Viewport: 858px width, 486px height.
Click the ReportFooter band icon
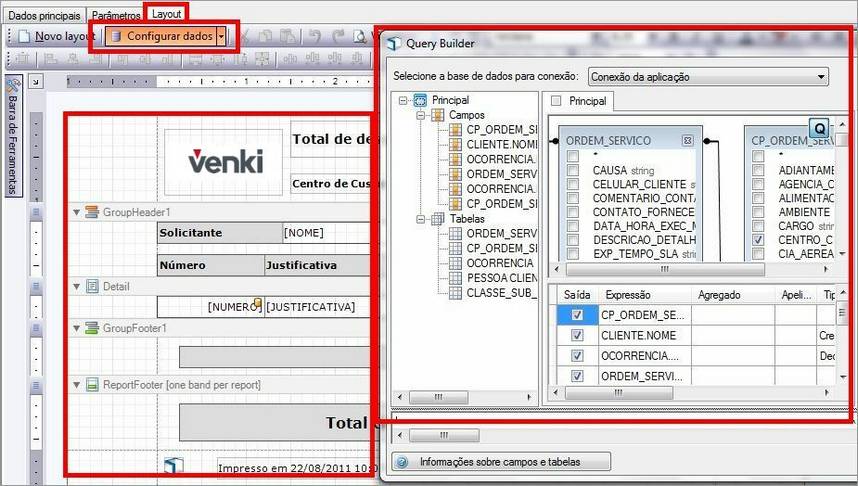92,384
